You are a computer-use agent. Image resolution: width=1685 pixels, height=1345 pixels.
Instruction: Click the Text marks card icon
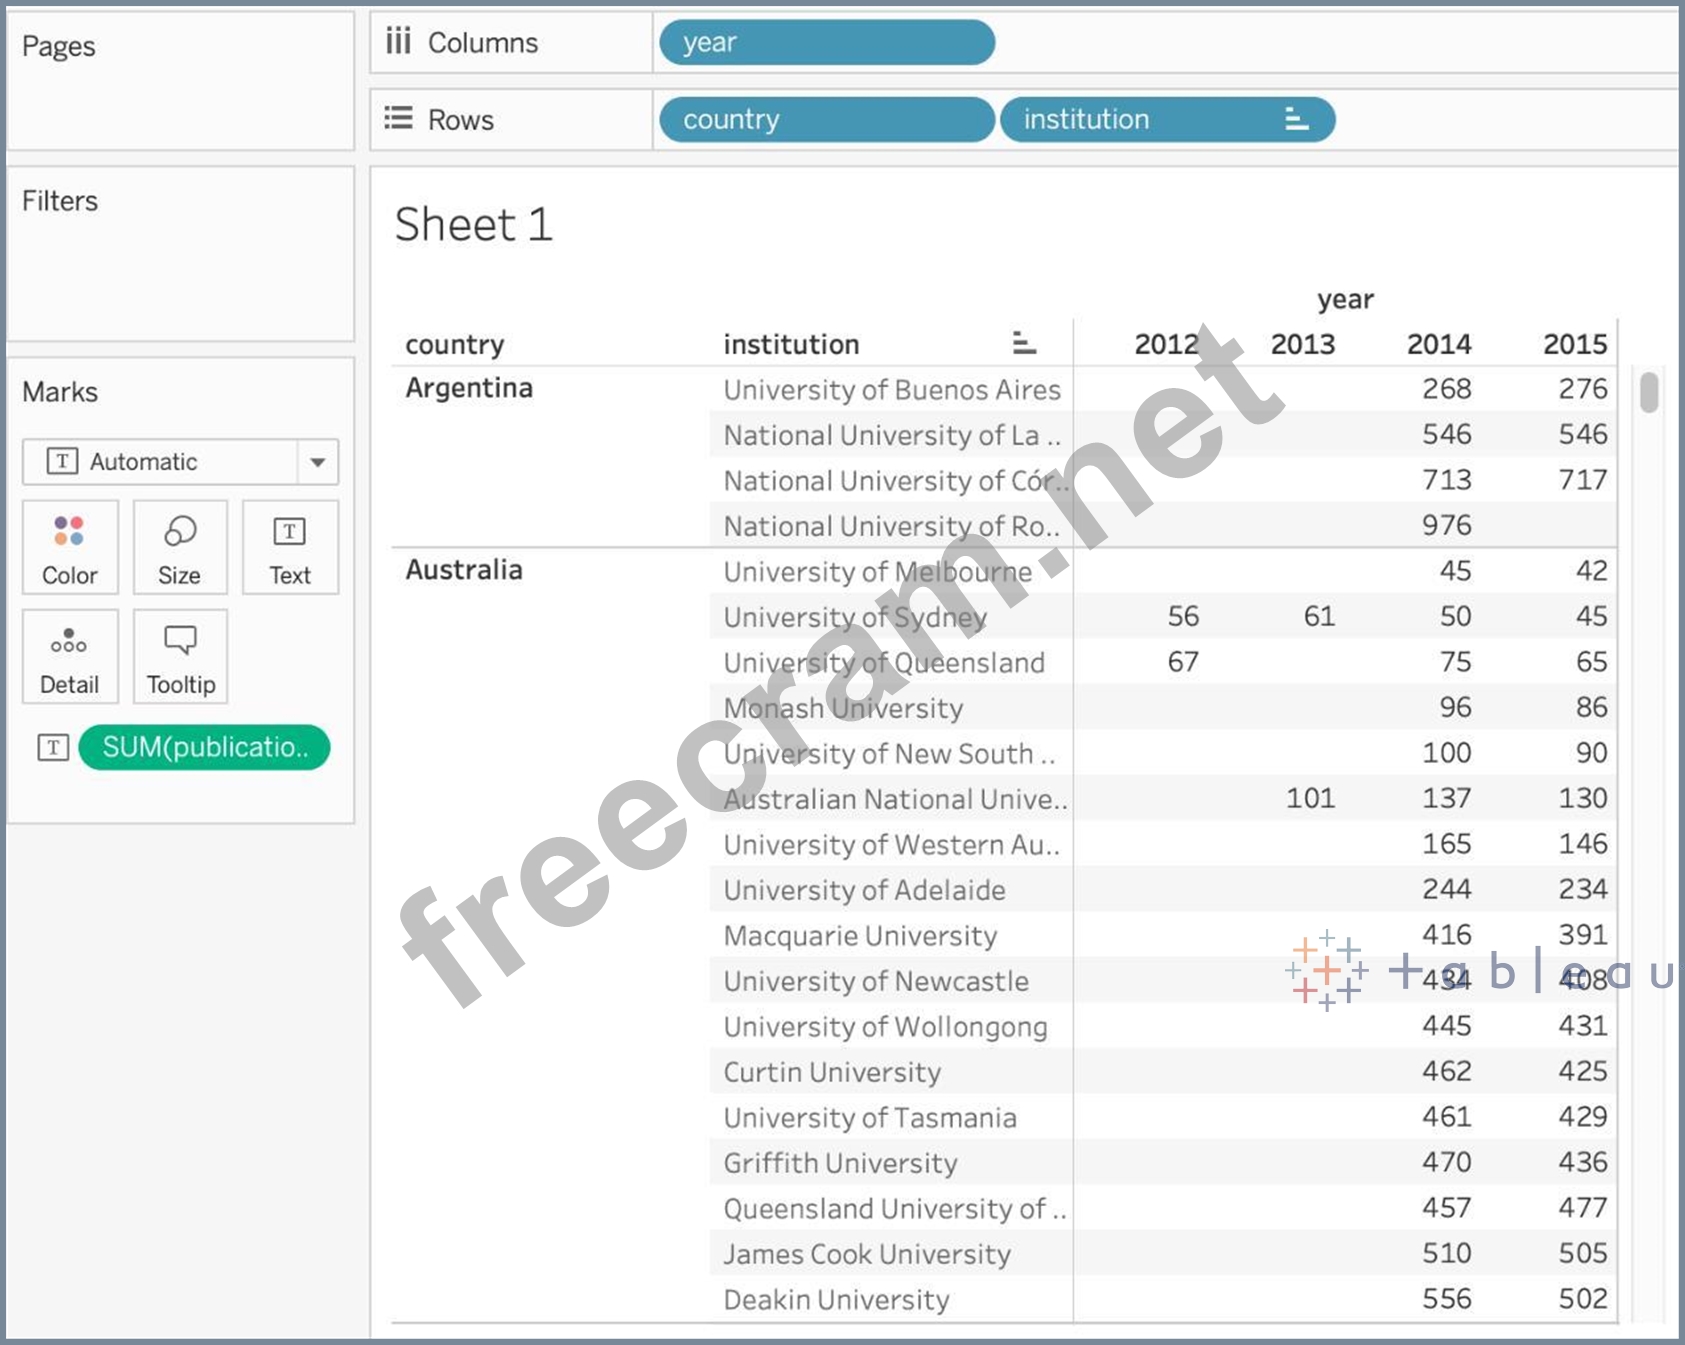coord(289,547)
